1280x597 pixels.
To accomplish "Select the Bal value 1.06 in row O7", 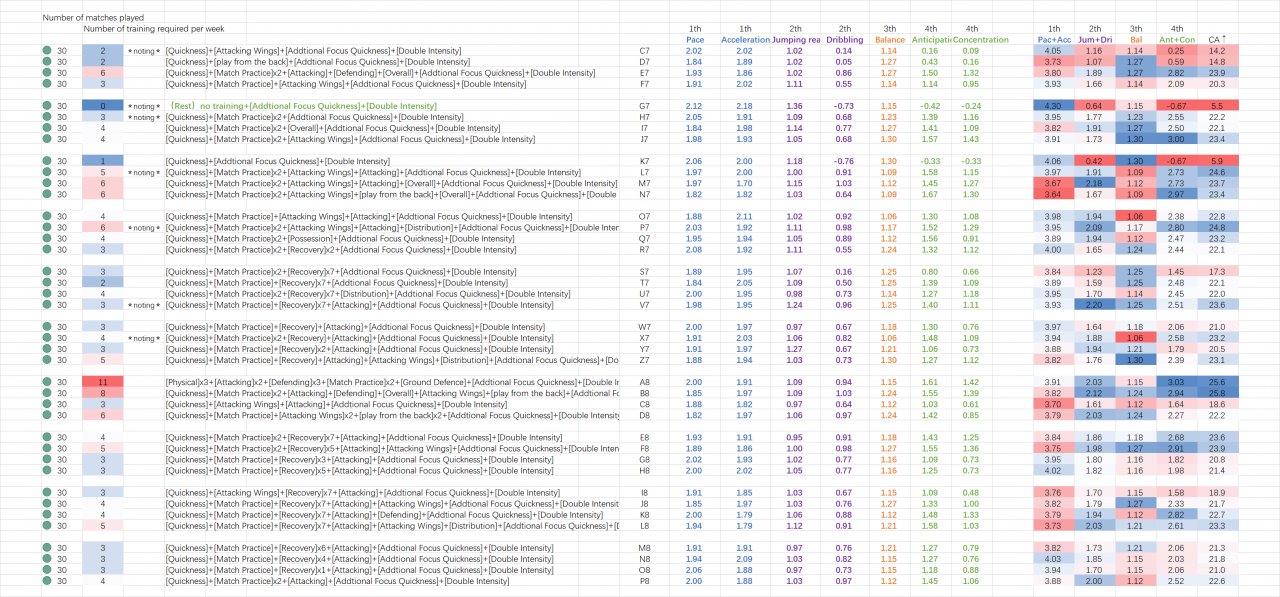I will coord(1135,216).
